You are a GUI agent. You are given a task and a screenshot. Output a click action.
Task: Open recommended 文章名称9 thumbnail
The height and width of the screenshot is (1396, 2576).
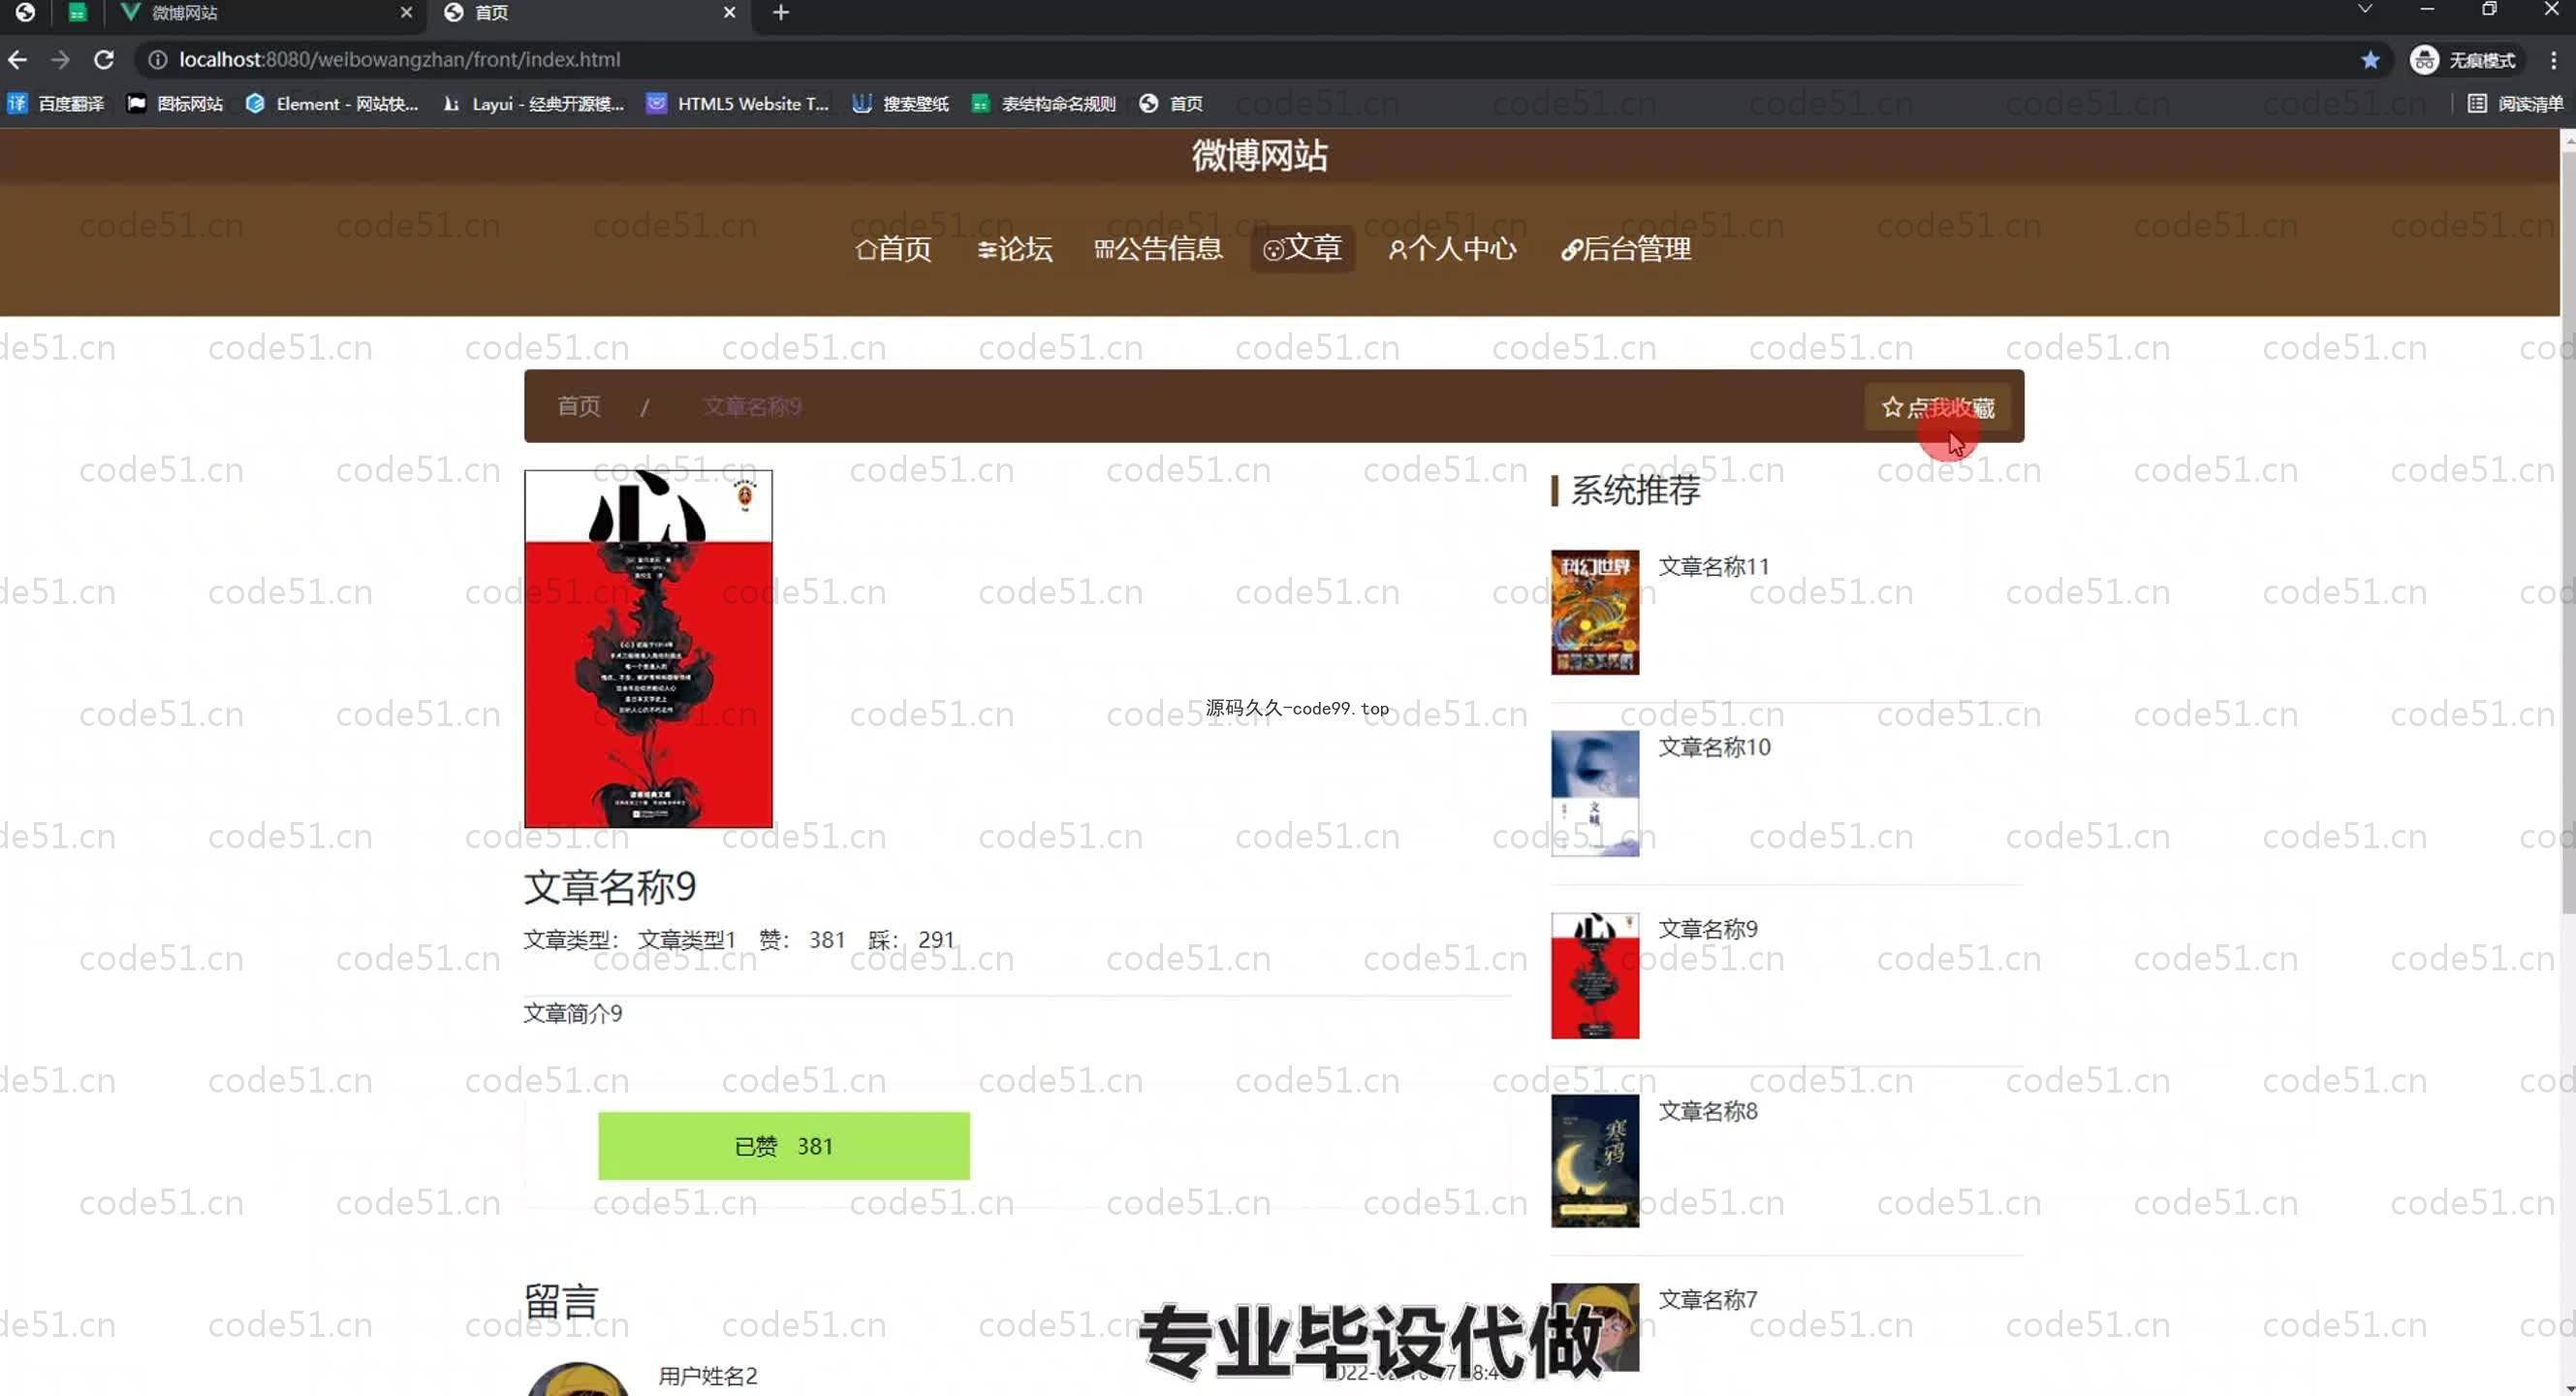tap(1595, 975)
